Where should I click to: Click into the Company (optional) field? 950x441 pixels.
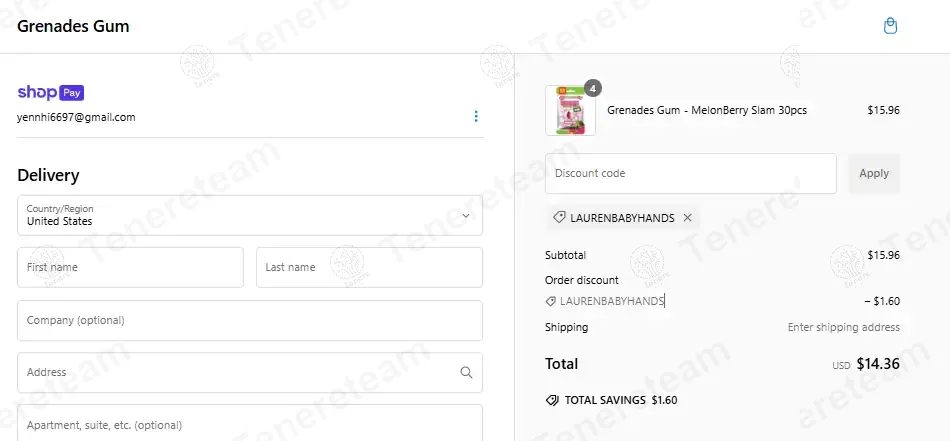(x=250, y=320)
